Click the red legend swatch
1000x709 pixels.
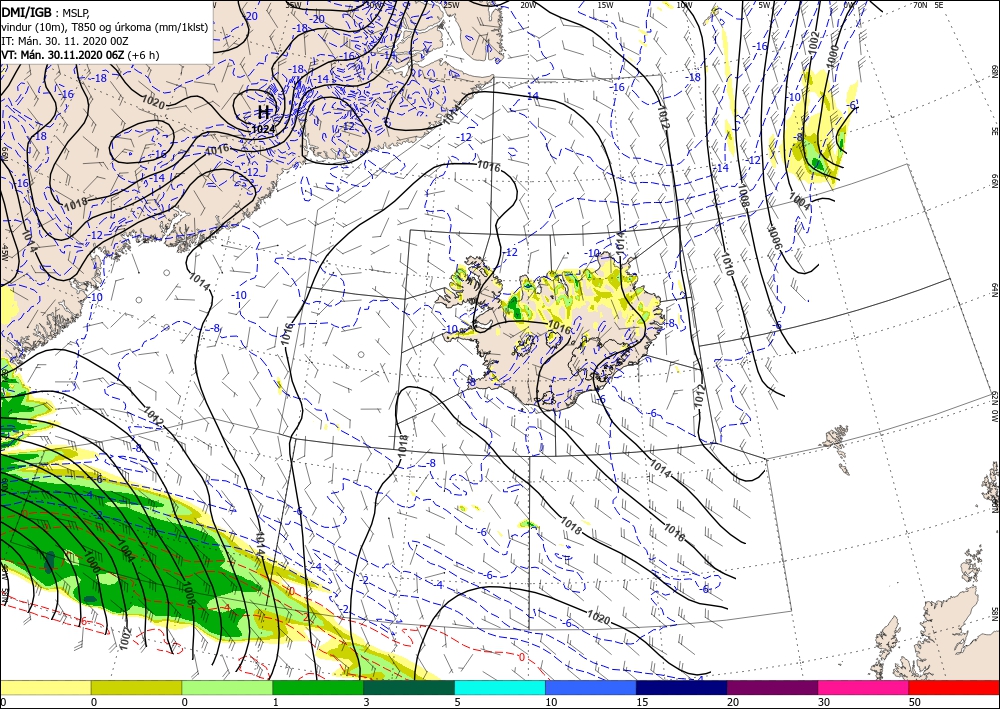tap(954, 687)
